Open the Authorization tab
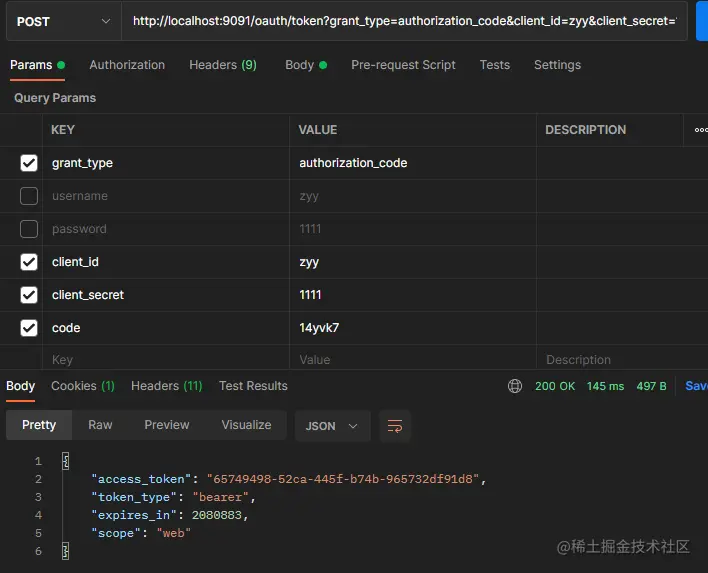This screenshot has width=708, height=573. (127, 65)
